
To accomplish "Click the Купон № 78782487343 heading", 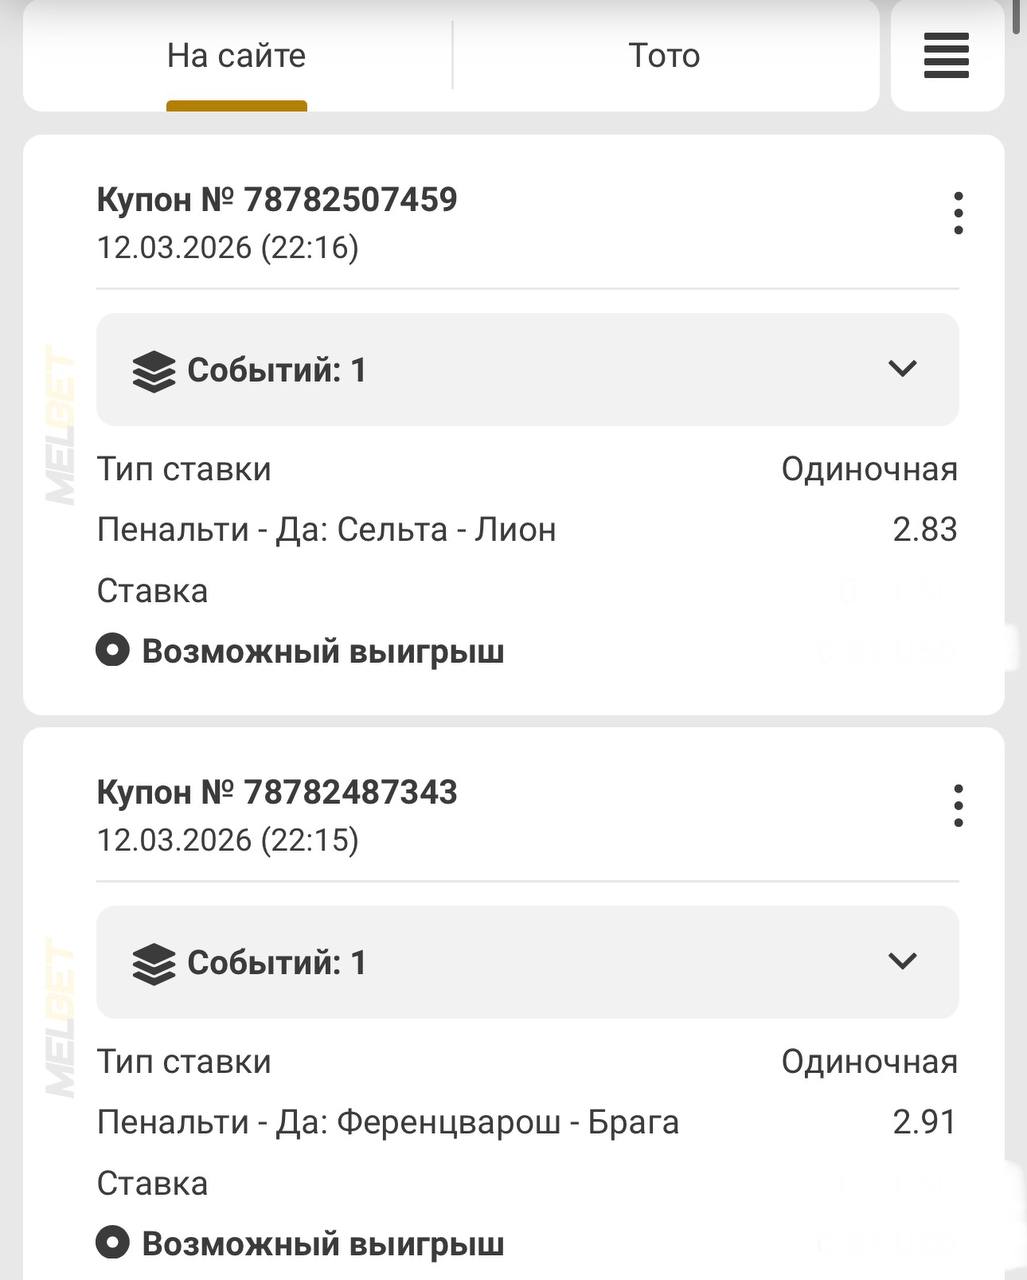I will point(277,792).
